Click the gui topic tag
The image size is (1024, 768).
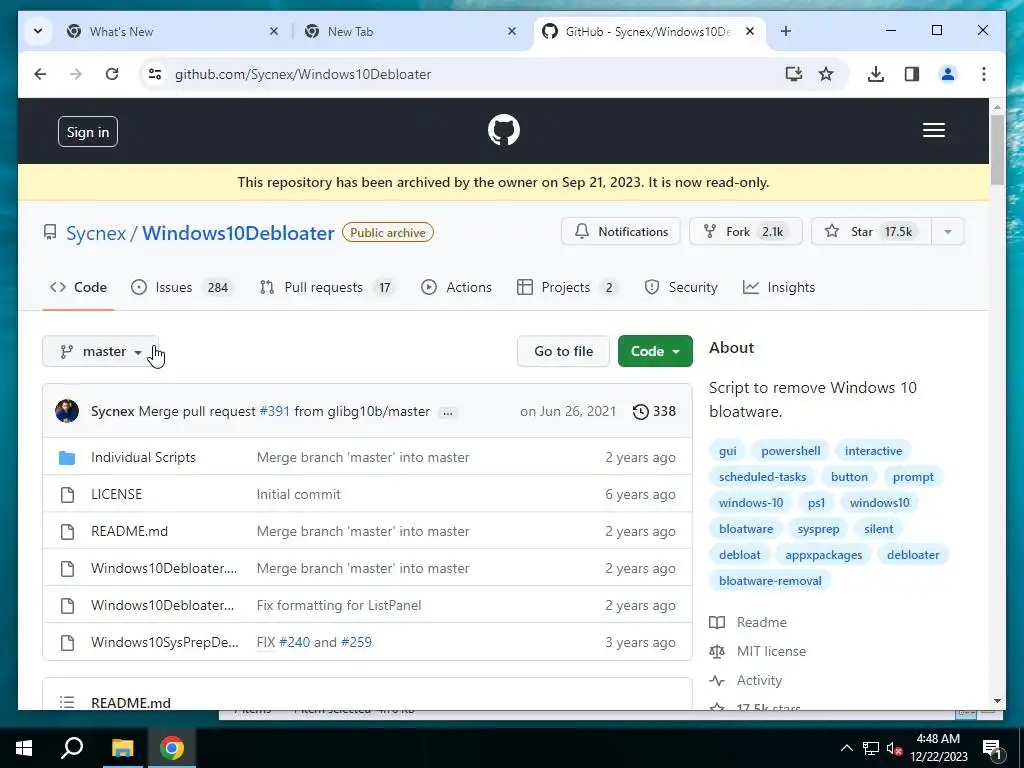click(728, 451)
